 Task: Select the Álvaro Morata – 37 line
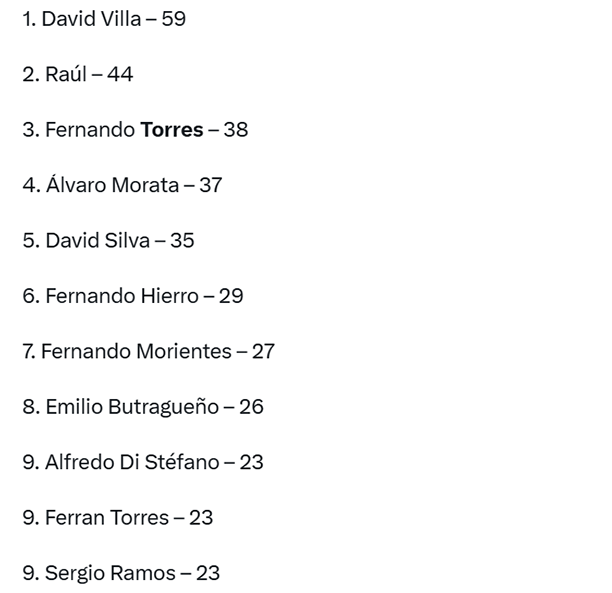pyautogui.click(x=122, y=185)
